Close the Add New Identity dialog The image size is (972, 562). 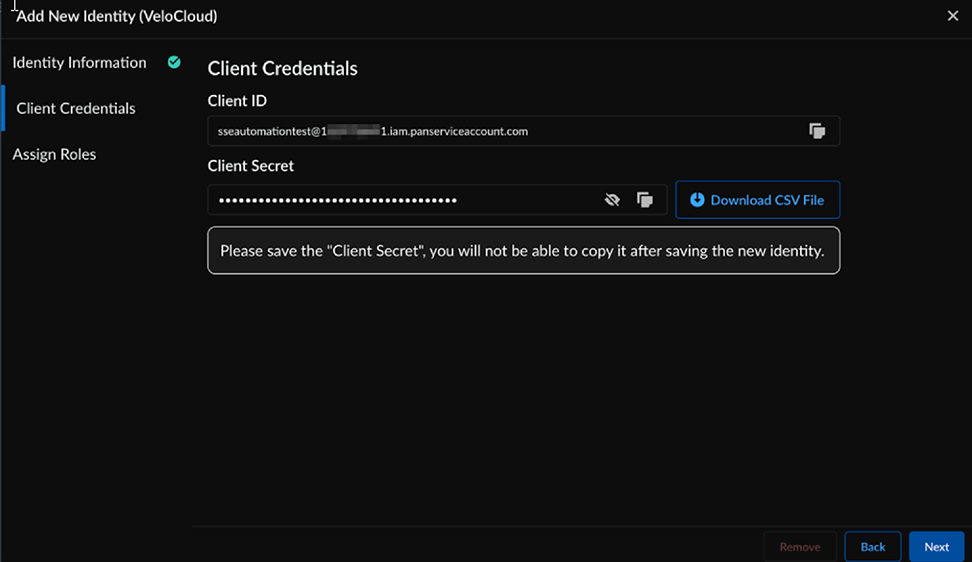952,16
